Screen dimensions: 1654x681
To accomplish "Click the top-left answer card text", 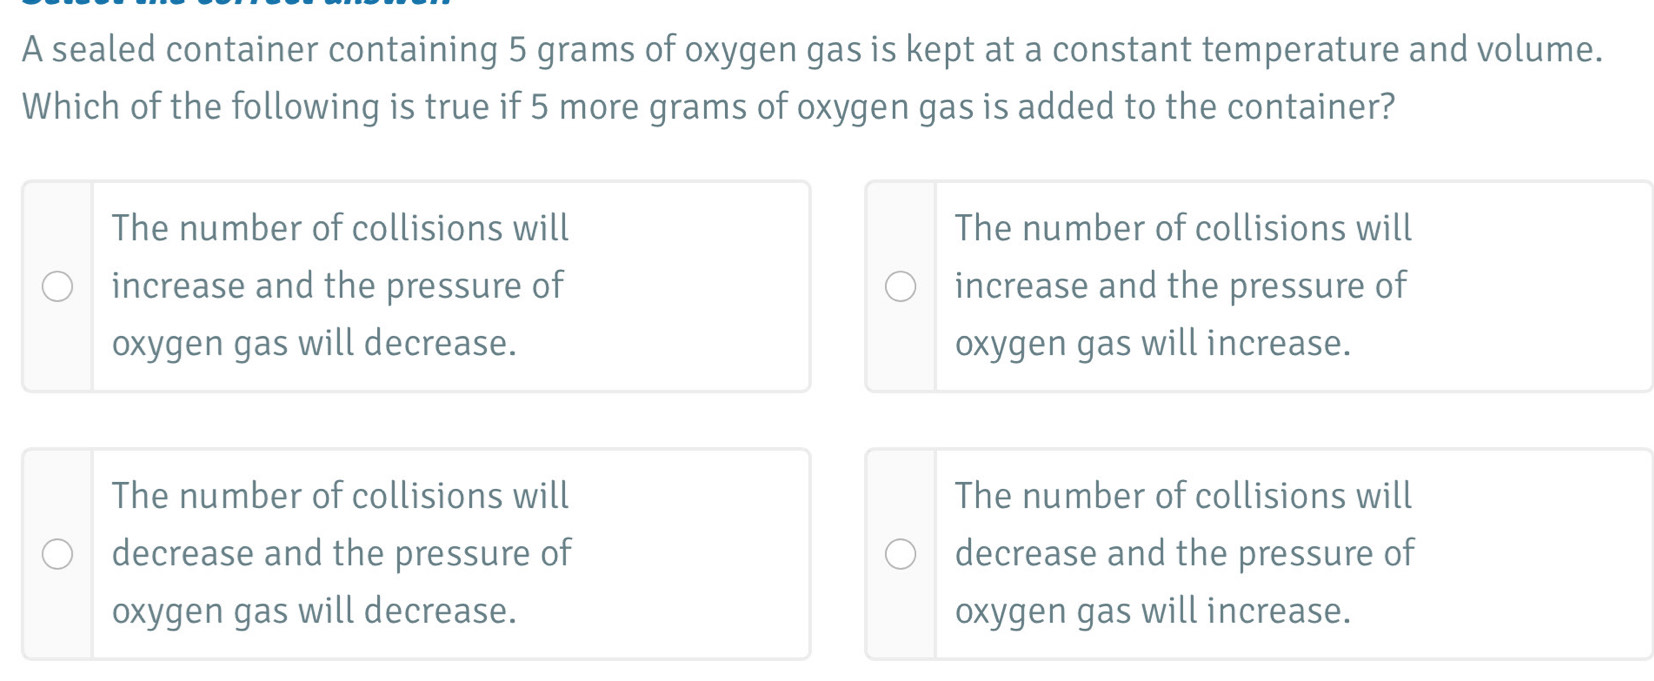I will point(338,286).
